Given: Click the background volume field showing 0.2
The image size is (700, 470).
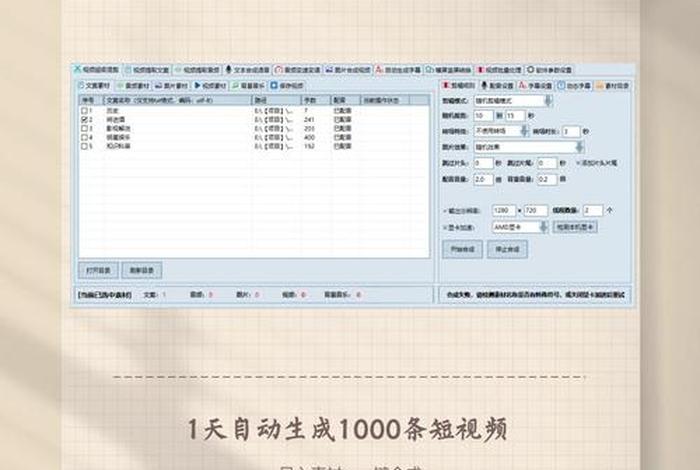Looking at the screenshot, I should tap(546, 179).
